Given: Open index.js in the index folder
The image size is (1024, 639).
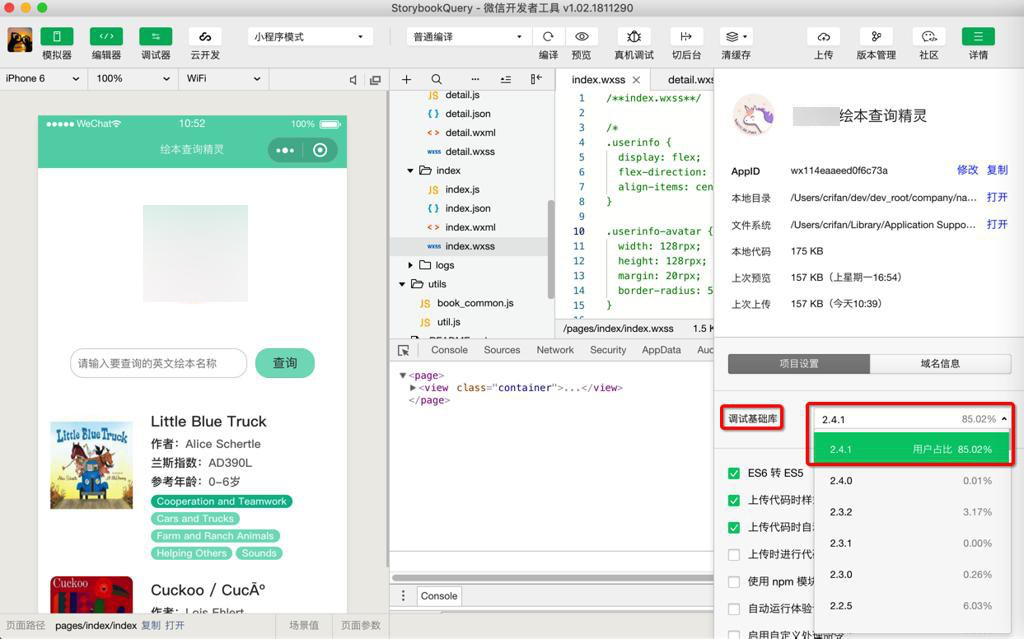Looking at the screenshot, I should tap(462, 189).
